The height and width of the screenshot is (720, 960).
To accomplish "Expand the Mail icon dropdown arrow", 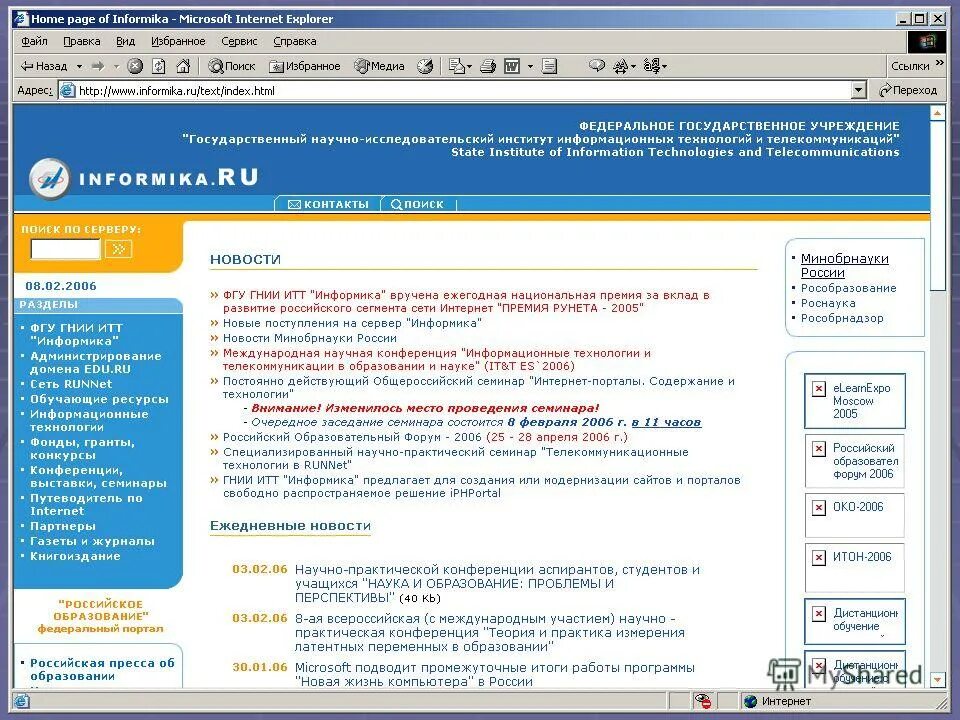I will pyautogui.click(x=470, y=66).
